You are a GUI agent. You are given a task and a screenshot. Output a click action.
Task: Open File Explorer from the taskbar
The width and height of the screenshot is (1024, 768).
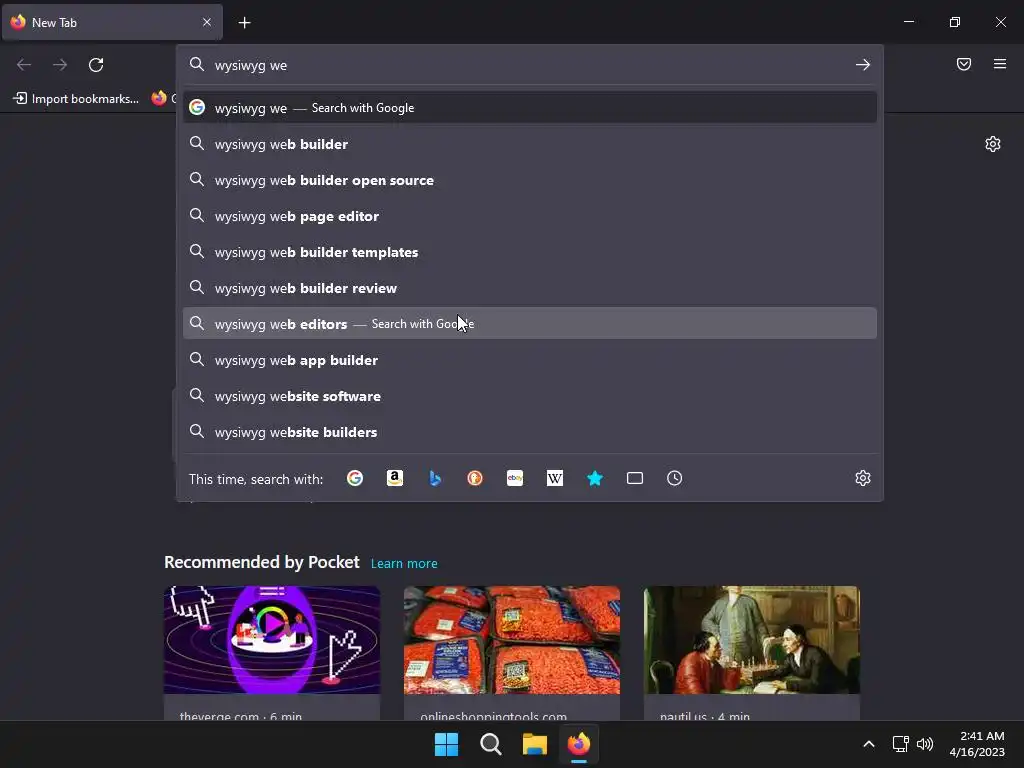tap(535, 744)
